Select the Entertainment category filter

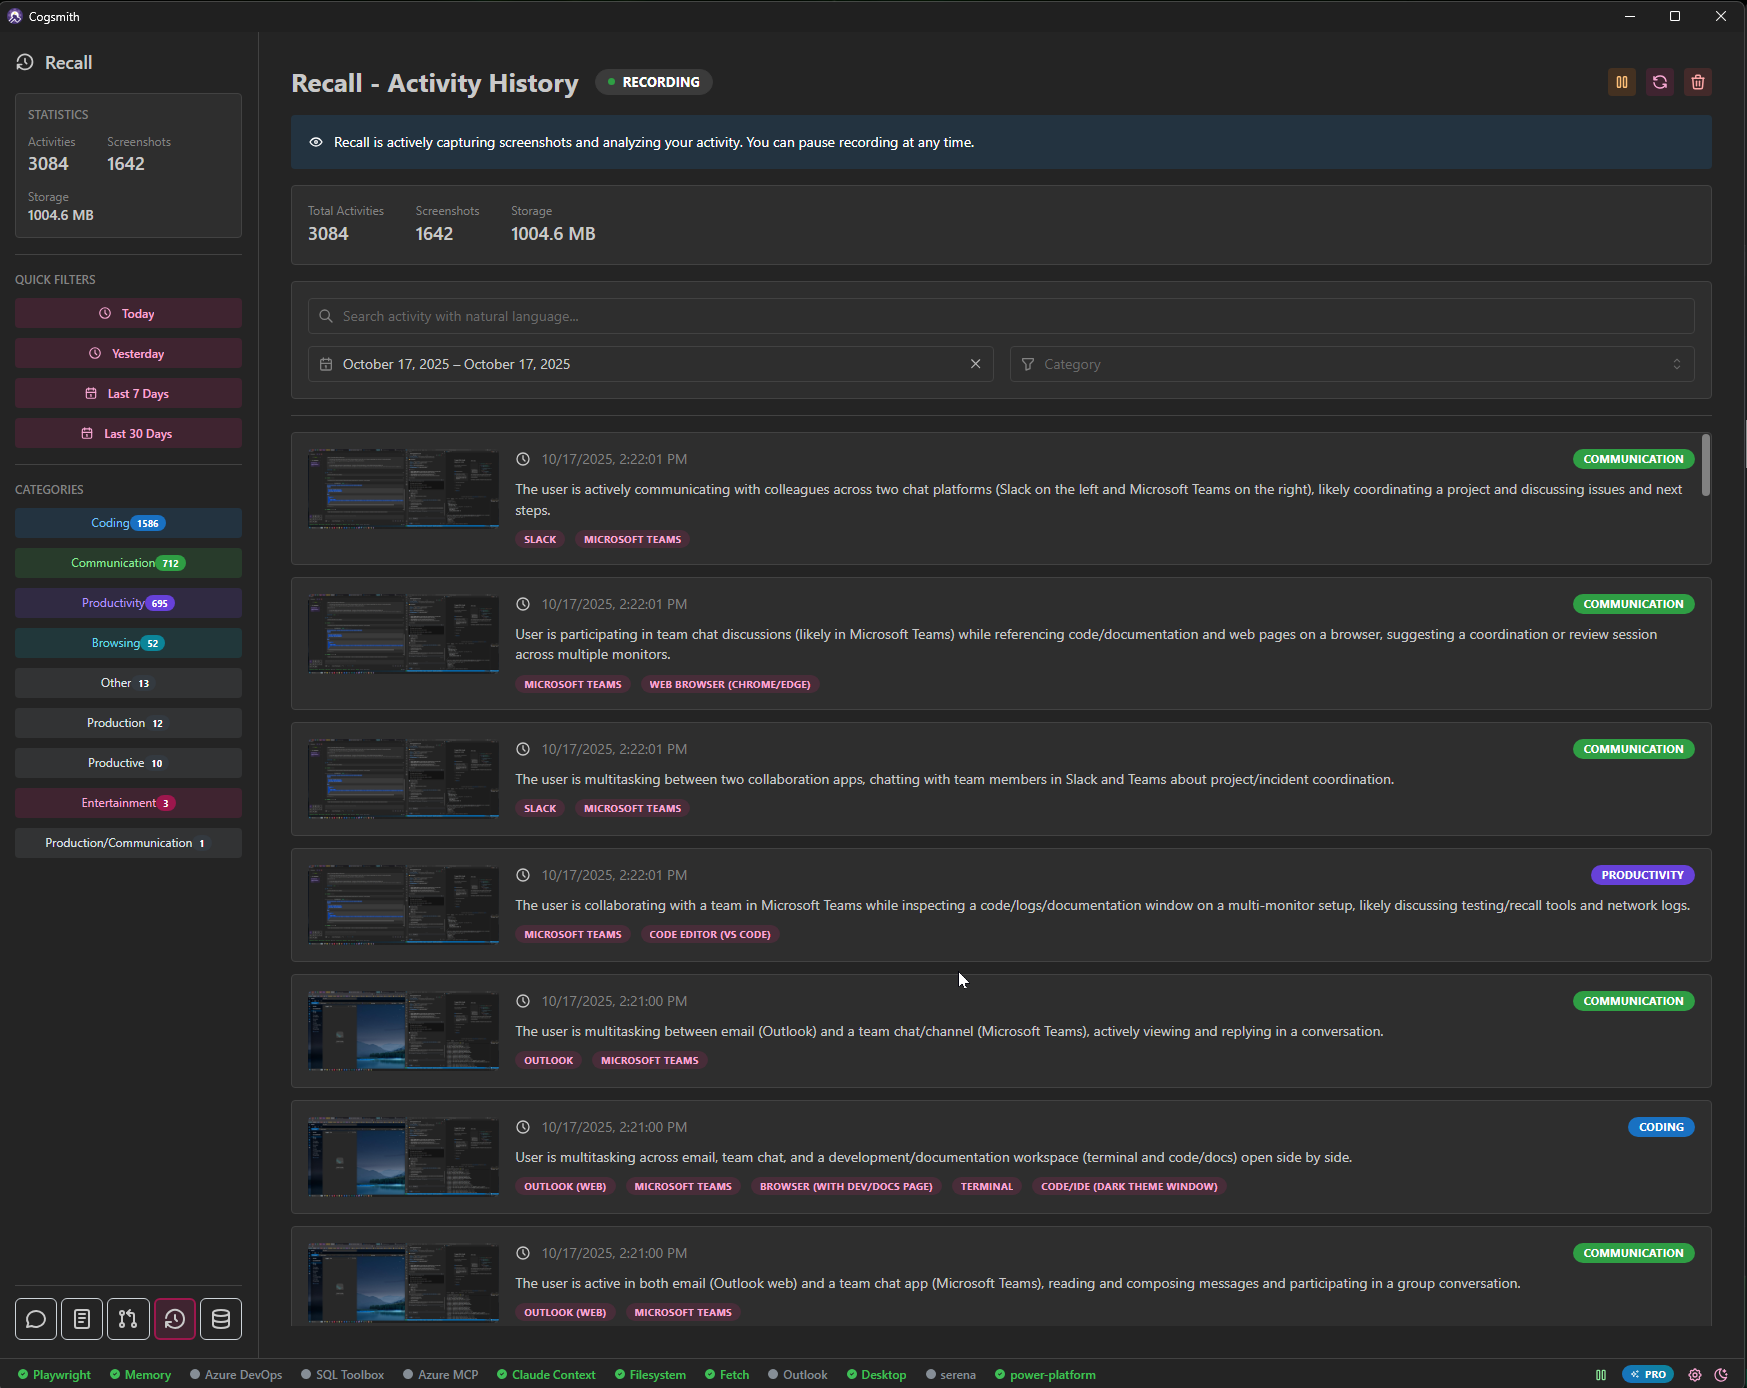(x=128, y=803)
